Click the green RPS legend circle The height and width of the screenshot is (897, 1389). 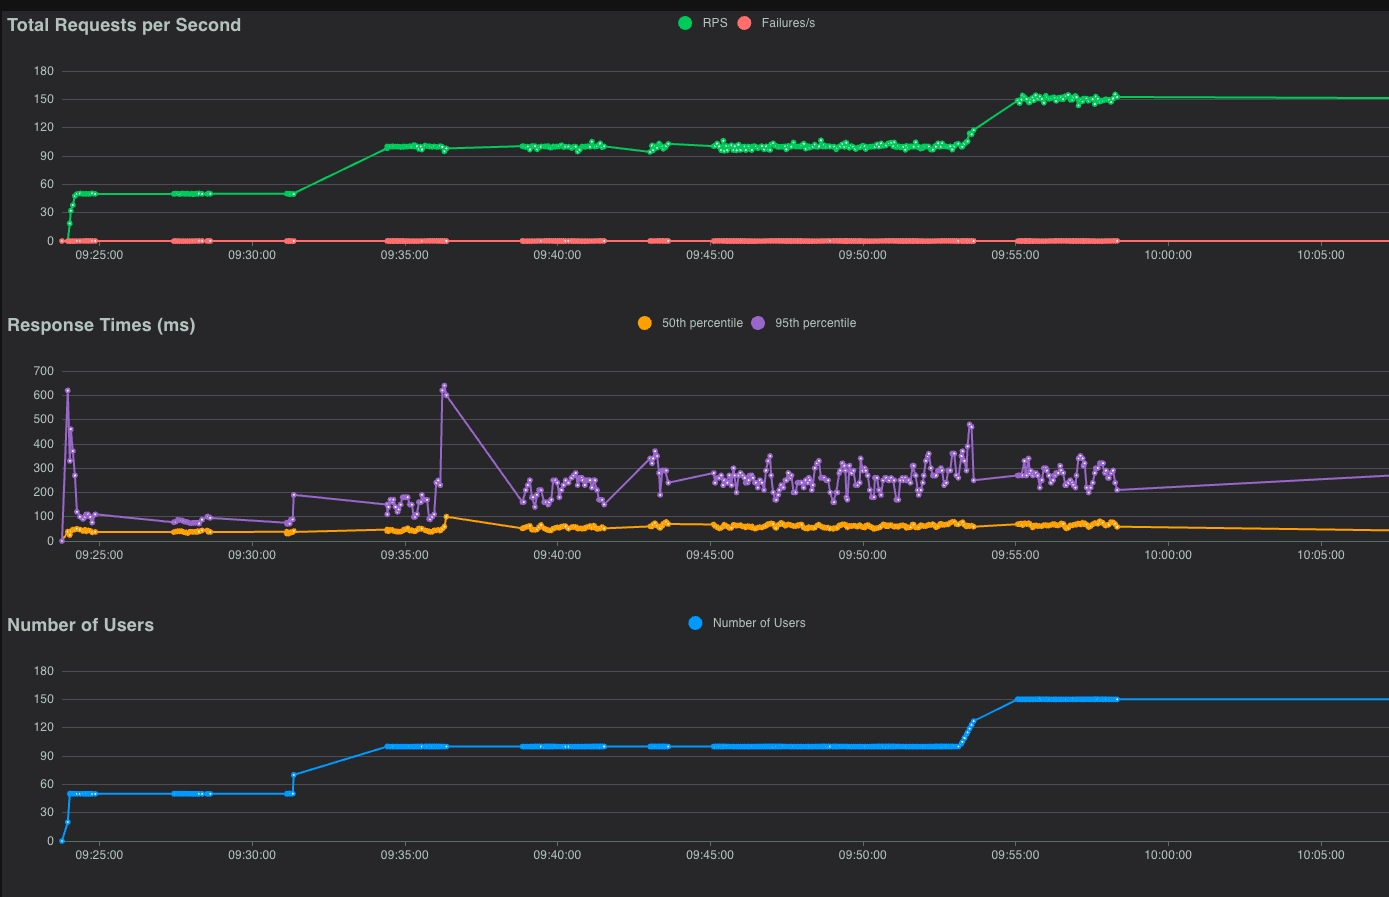point(685,23)
